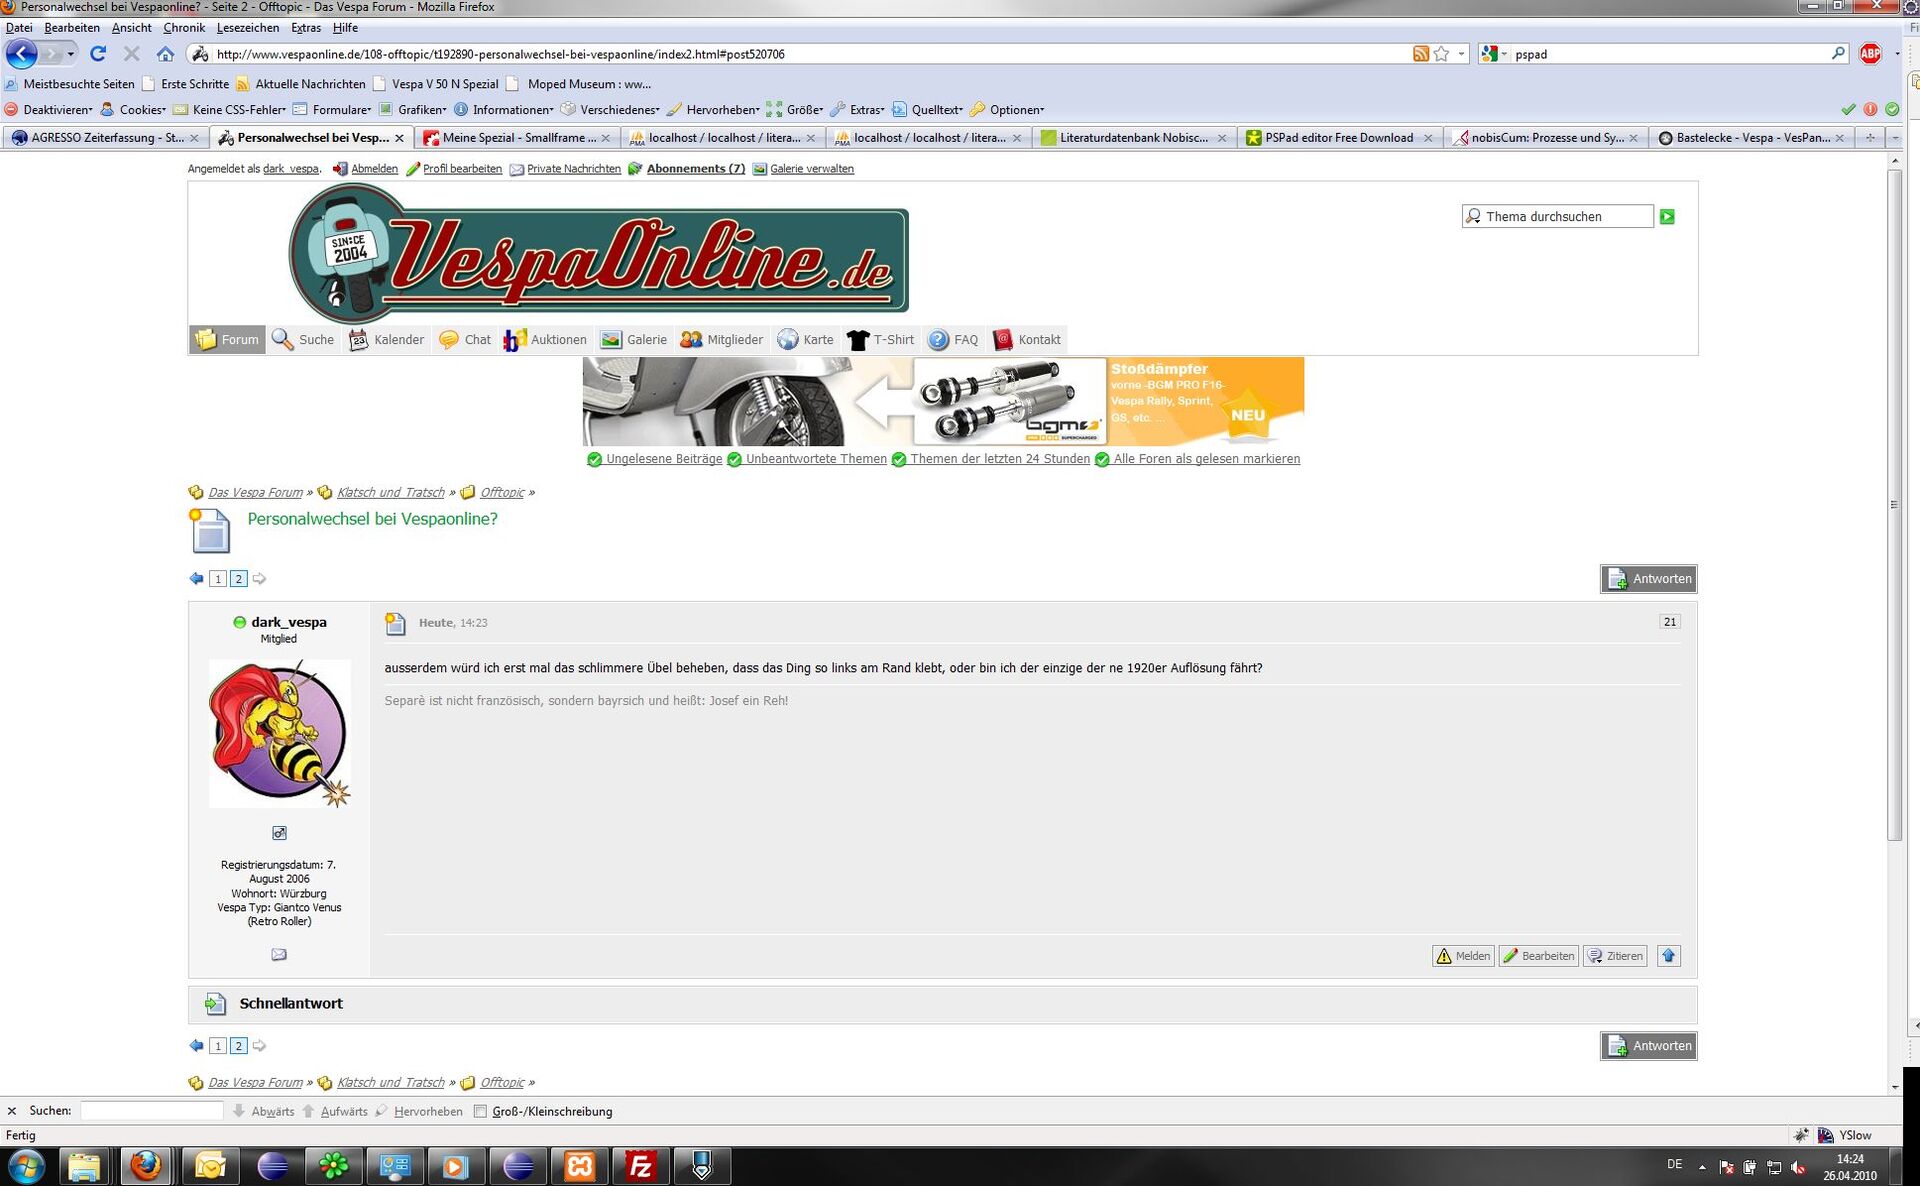This screenshot has height=1186, width=1920.
Task: Click the Antworten button above the post
Action: coord(1648,579)
